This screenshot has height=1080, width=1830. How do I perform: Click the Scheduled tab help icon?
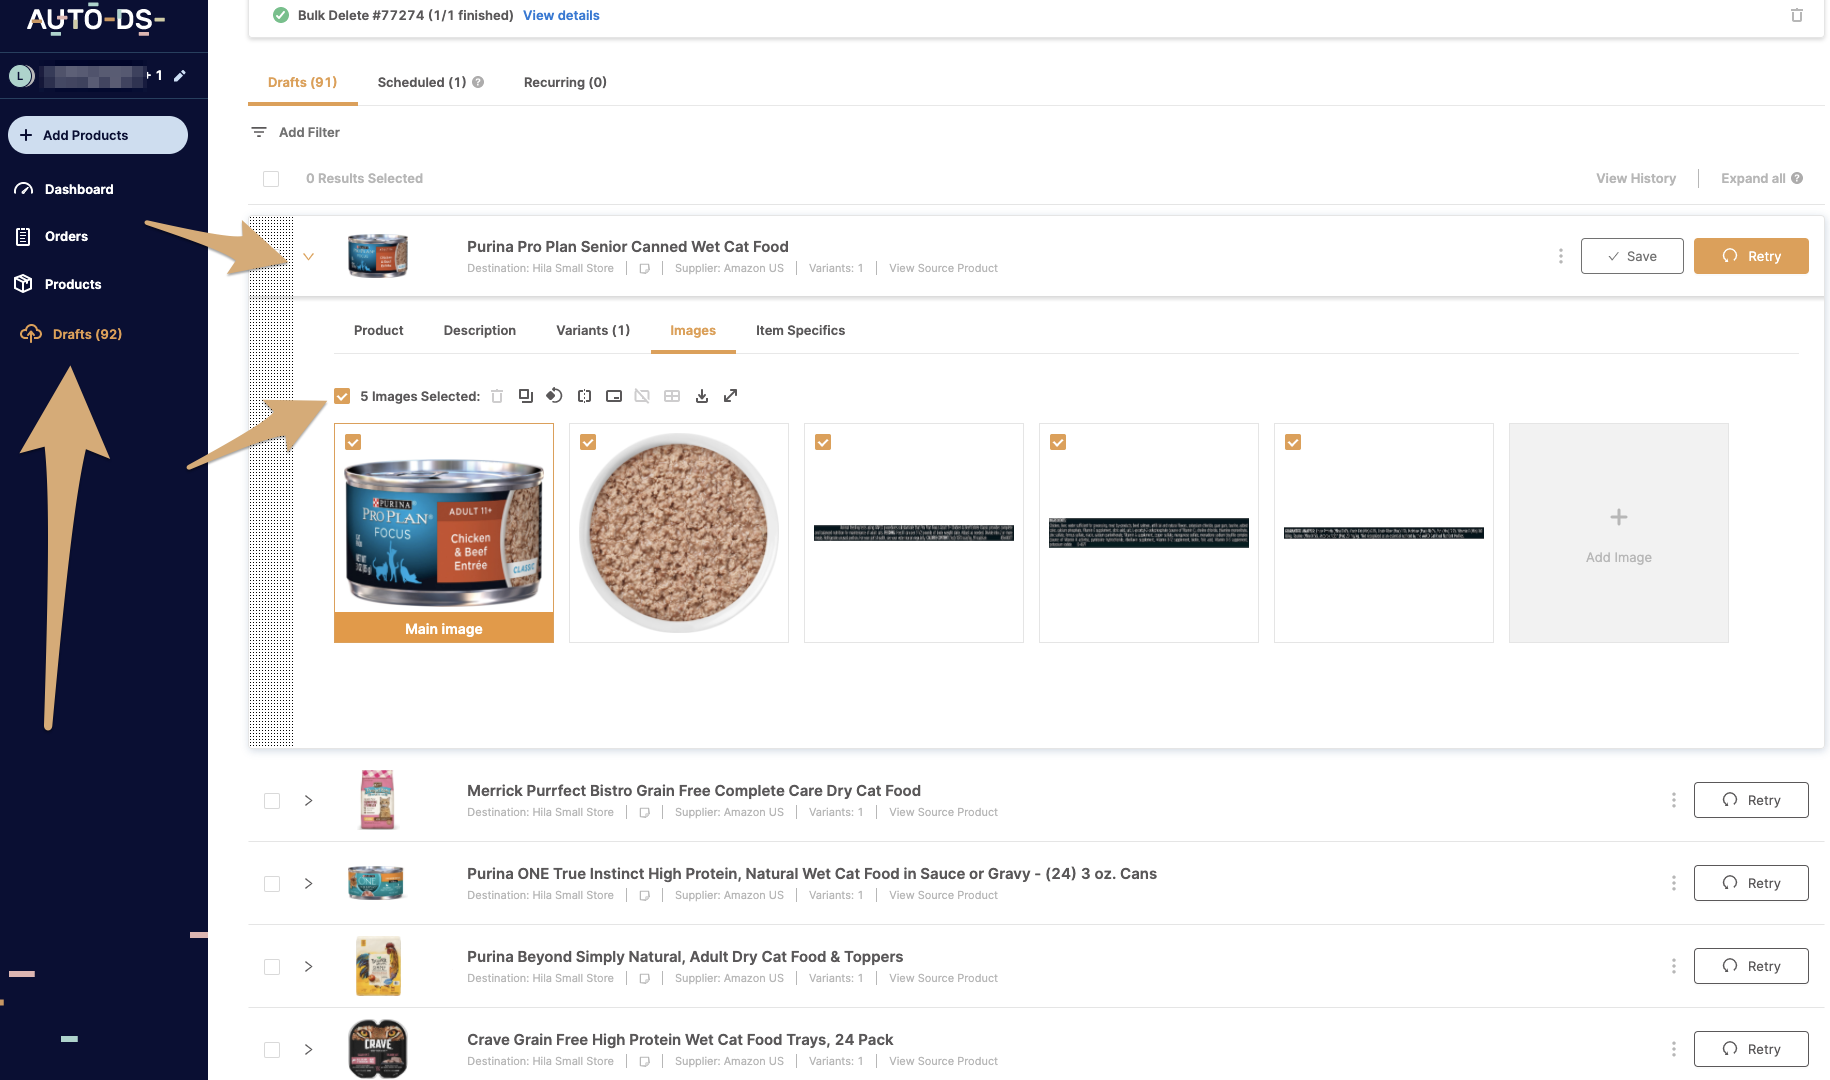coord(478,82)
